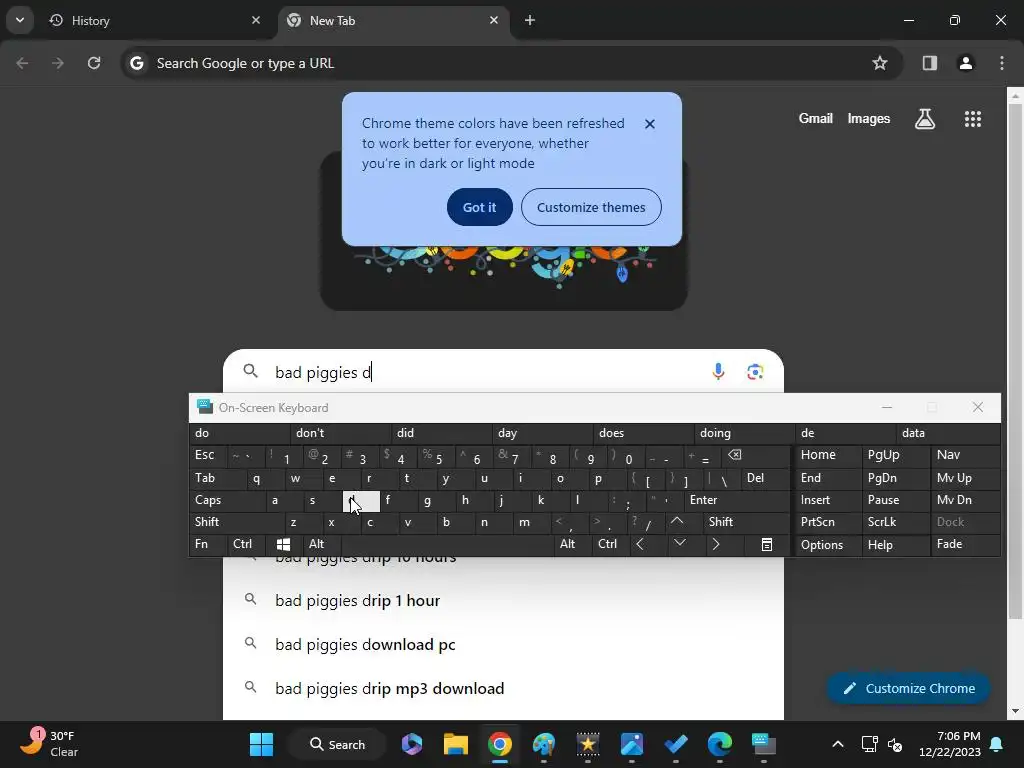This screenshot has width=1024, height=768.
Task: Tap the Esc key on On-Screen Keyboard
Action: pyautogui.click(x=207, y=455)
